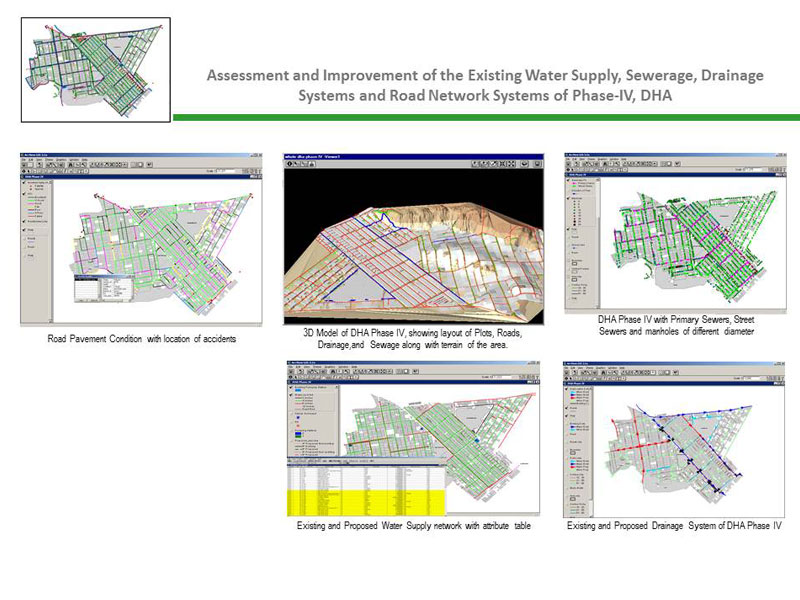
Task: Click the map thumbnail beside the slide title
Action: [95, 70]
